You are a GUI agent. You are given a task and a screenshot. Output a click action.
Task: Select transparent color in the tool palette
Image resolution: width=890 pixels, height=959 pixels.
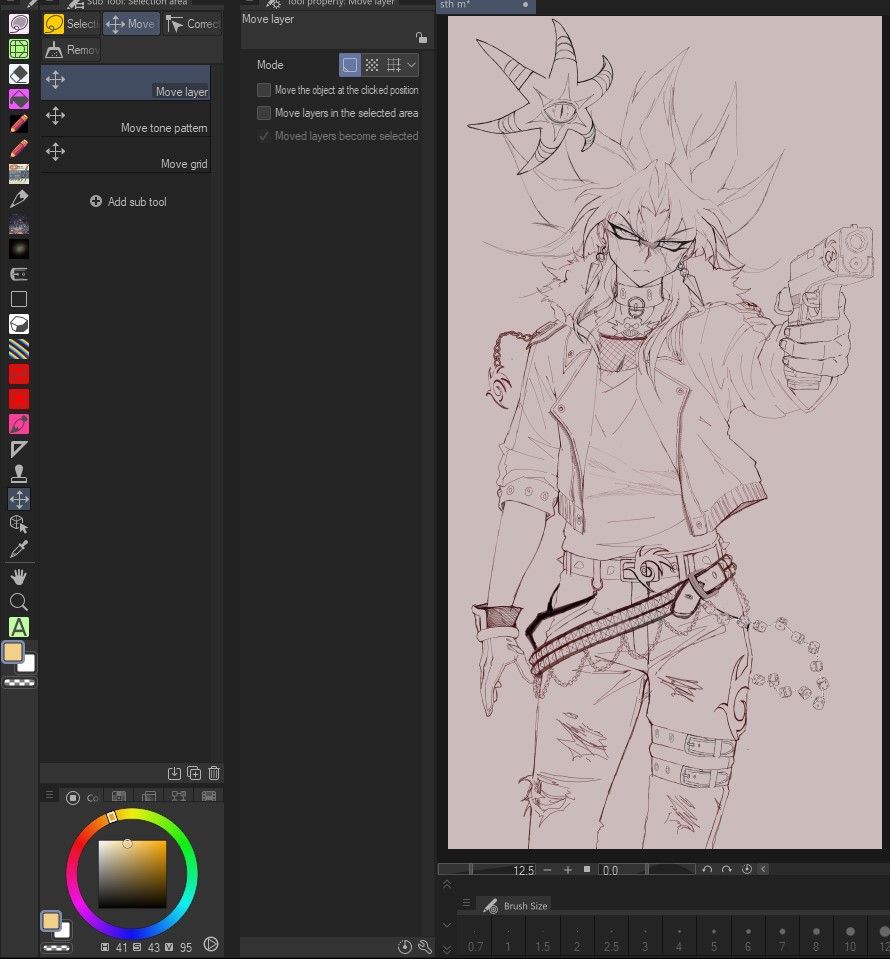coord(20,683)
